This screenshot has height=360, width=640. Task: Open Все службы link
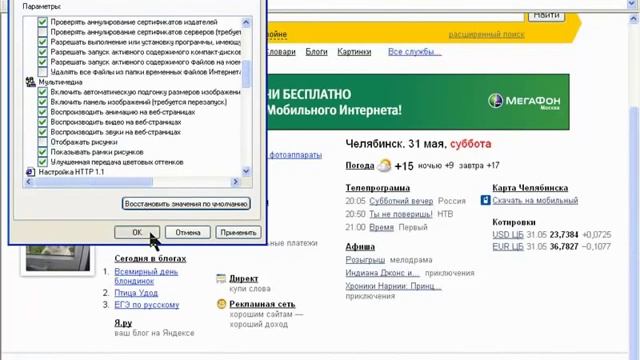[x=414, y=52]
